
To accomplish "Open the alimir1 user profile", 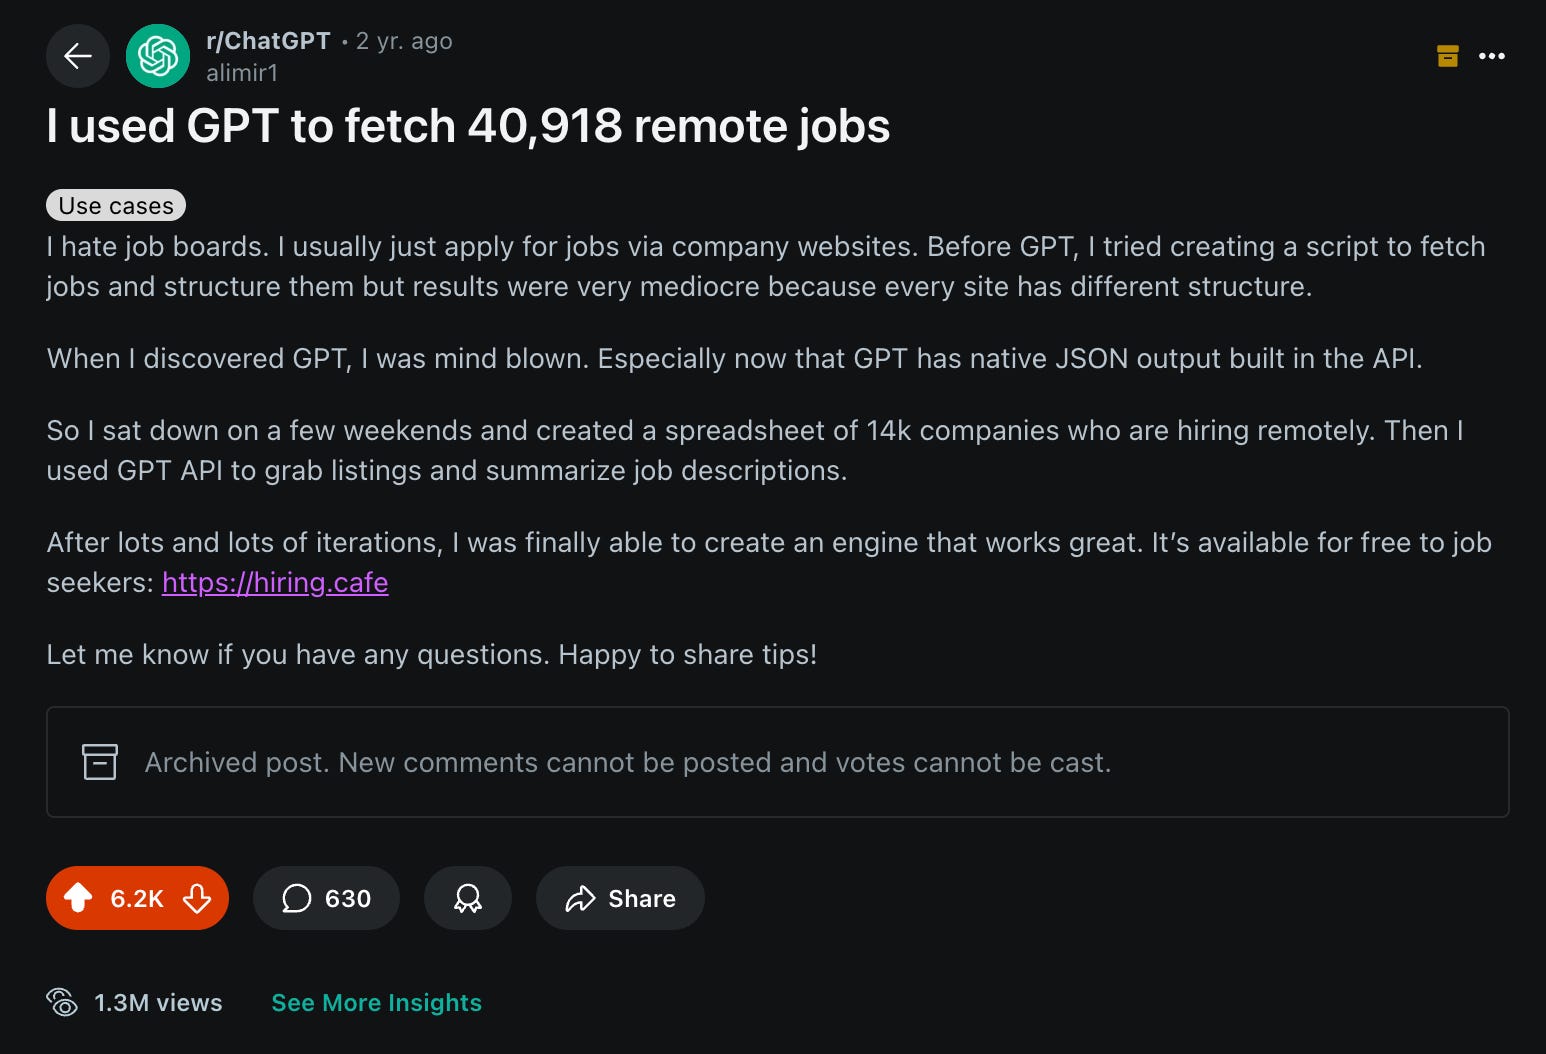I will click(242, 73).
